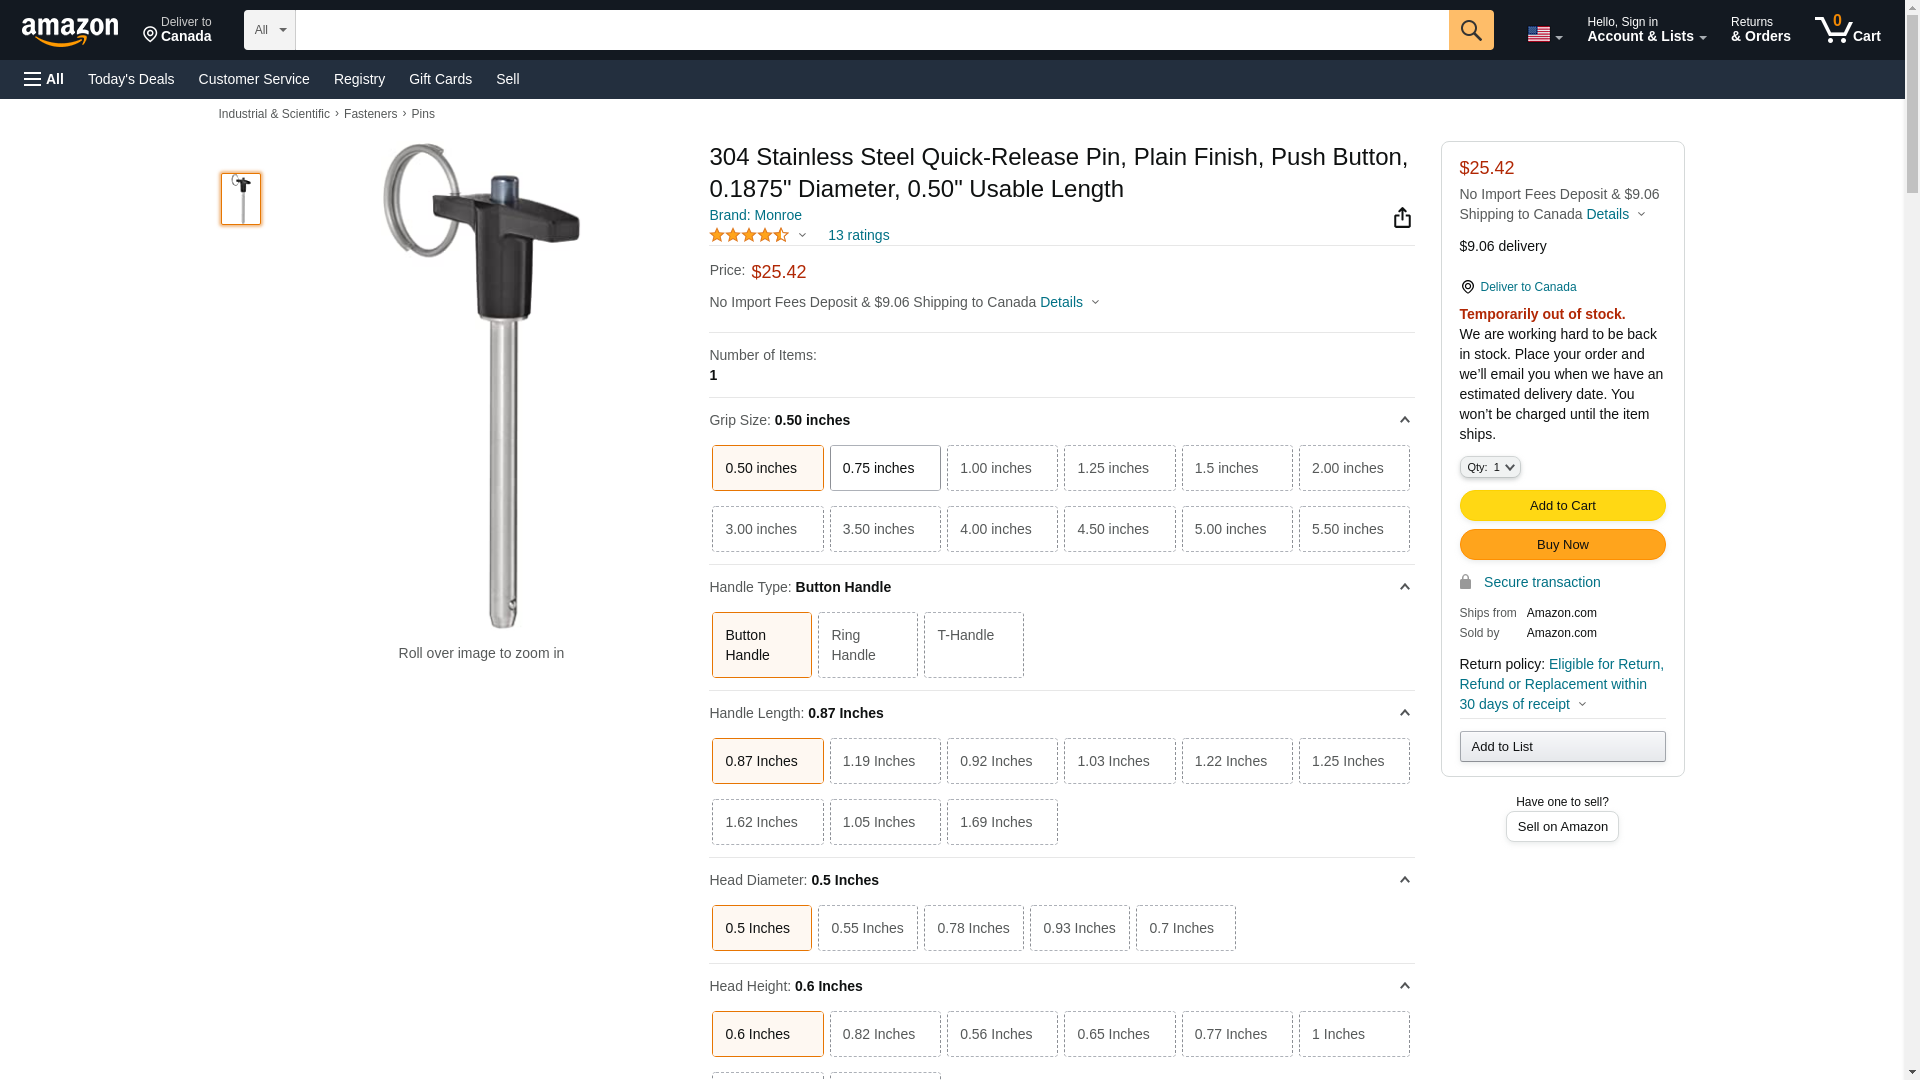
Task: Click the Amazon logo
Action: [x=70, y=31]
